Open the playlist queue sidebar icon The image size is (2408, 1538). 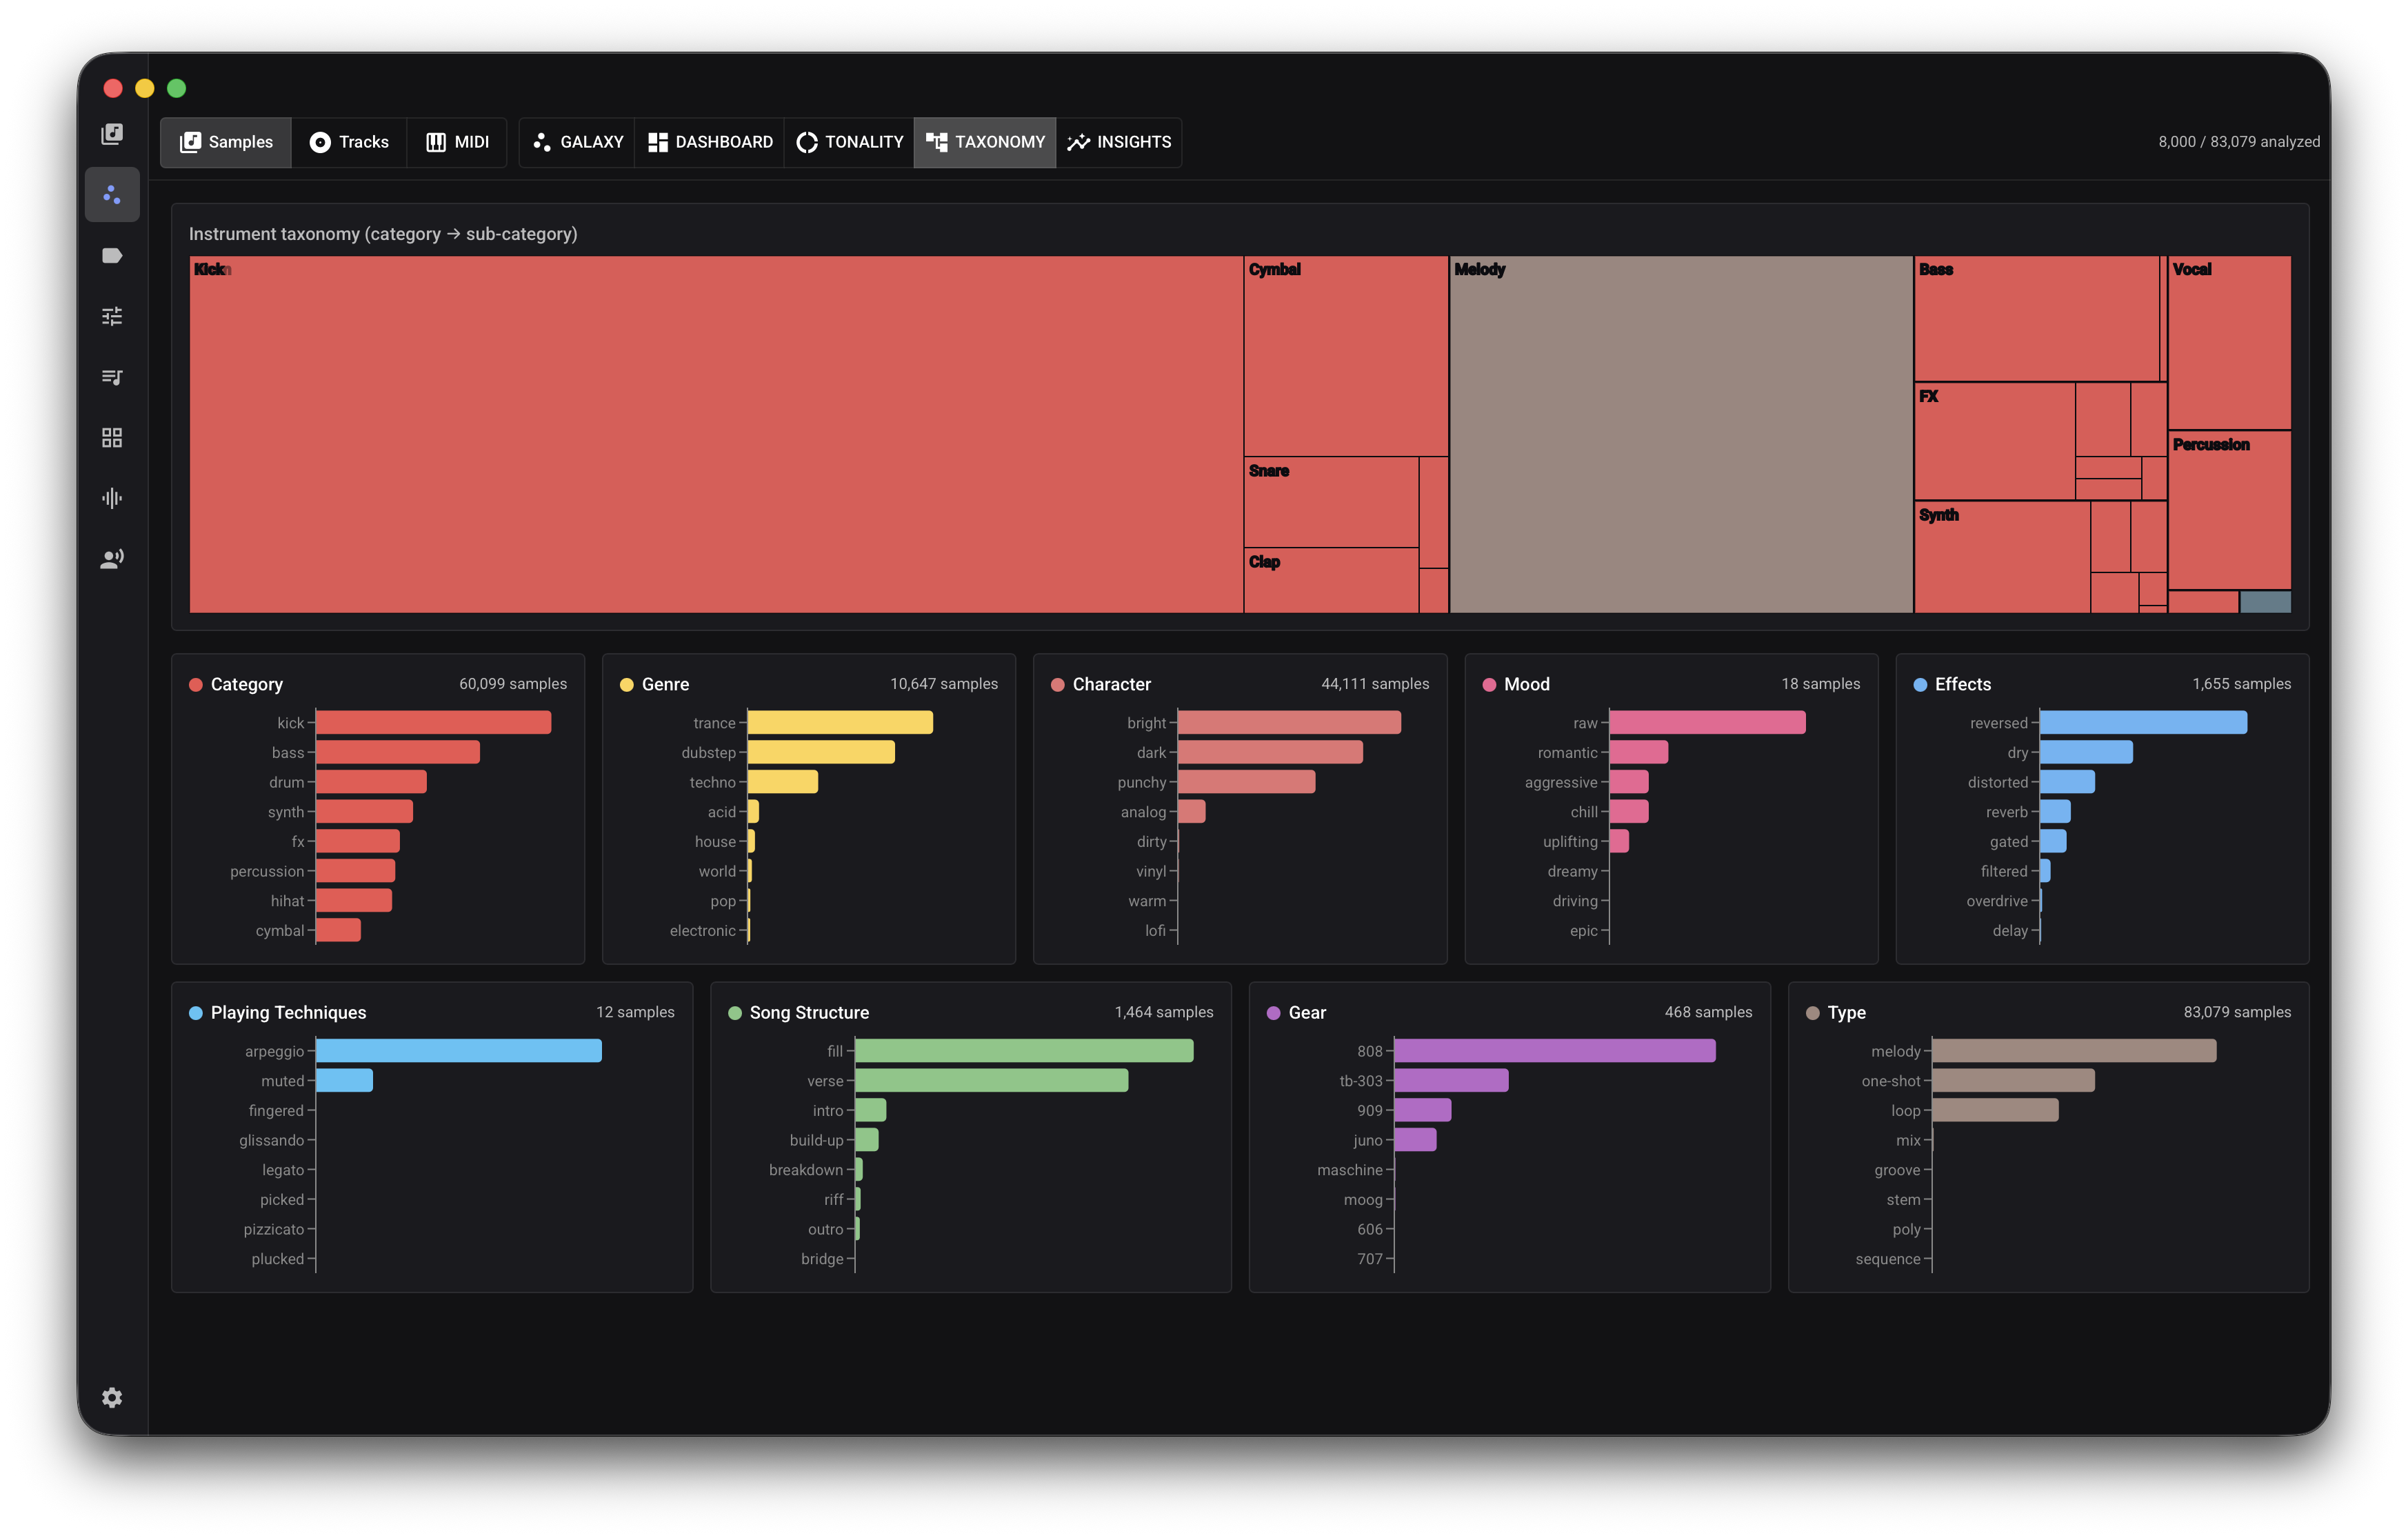pyautogui.click(x=112, y=377)
